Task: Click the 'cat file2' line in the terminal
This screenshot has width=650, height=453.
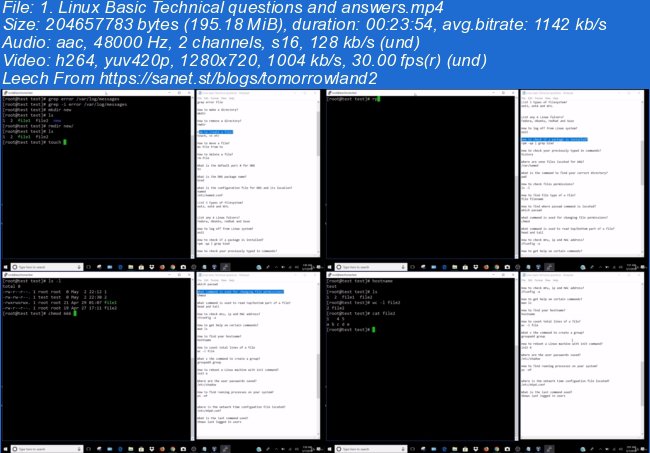Action: tap(361, 313)
